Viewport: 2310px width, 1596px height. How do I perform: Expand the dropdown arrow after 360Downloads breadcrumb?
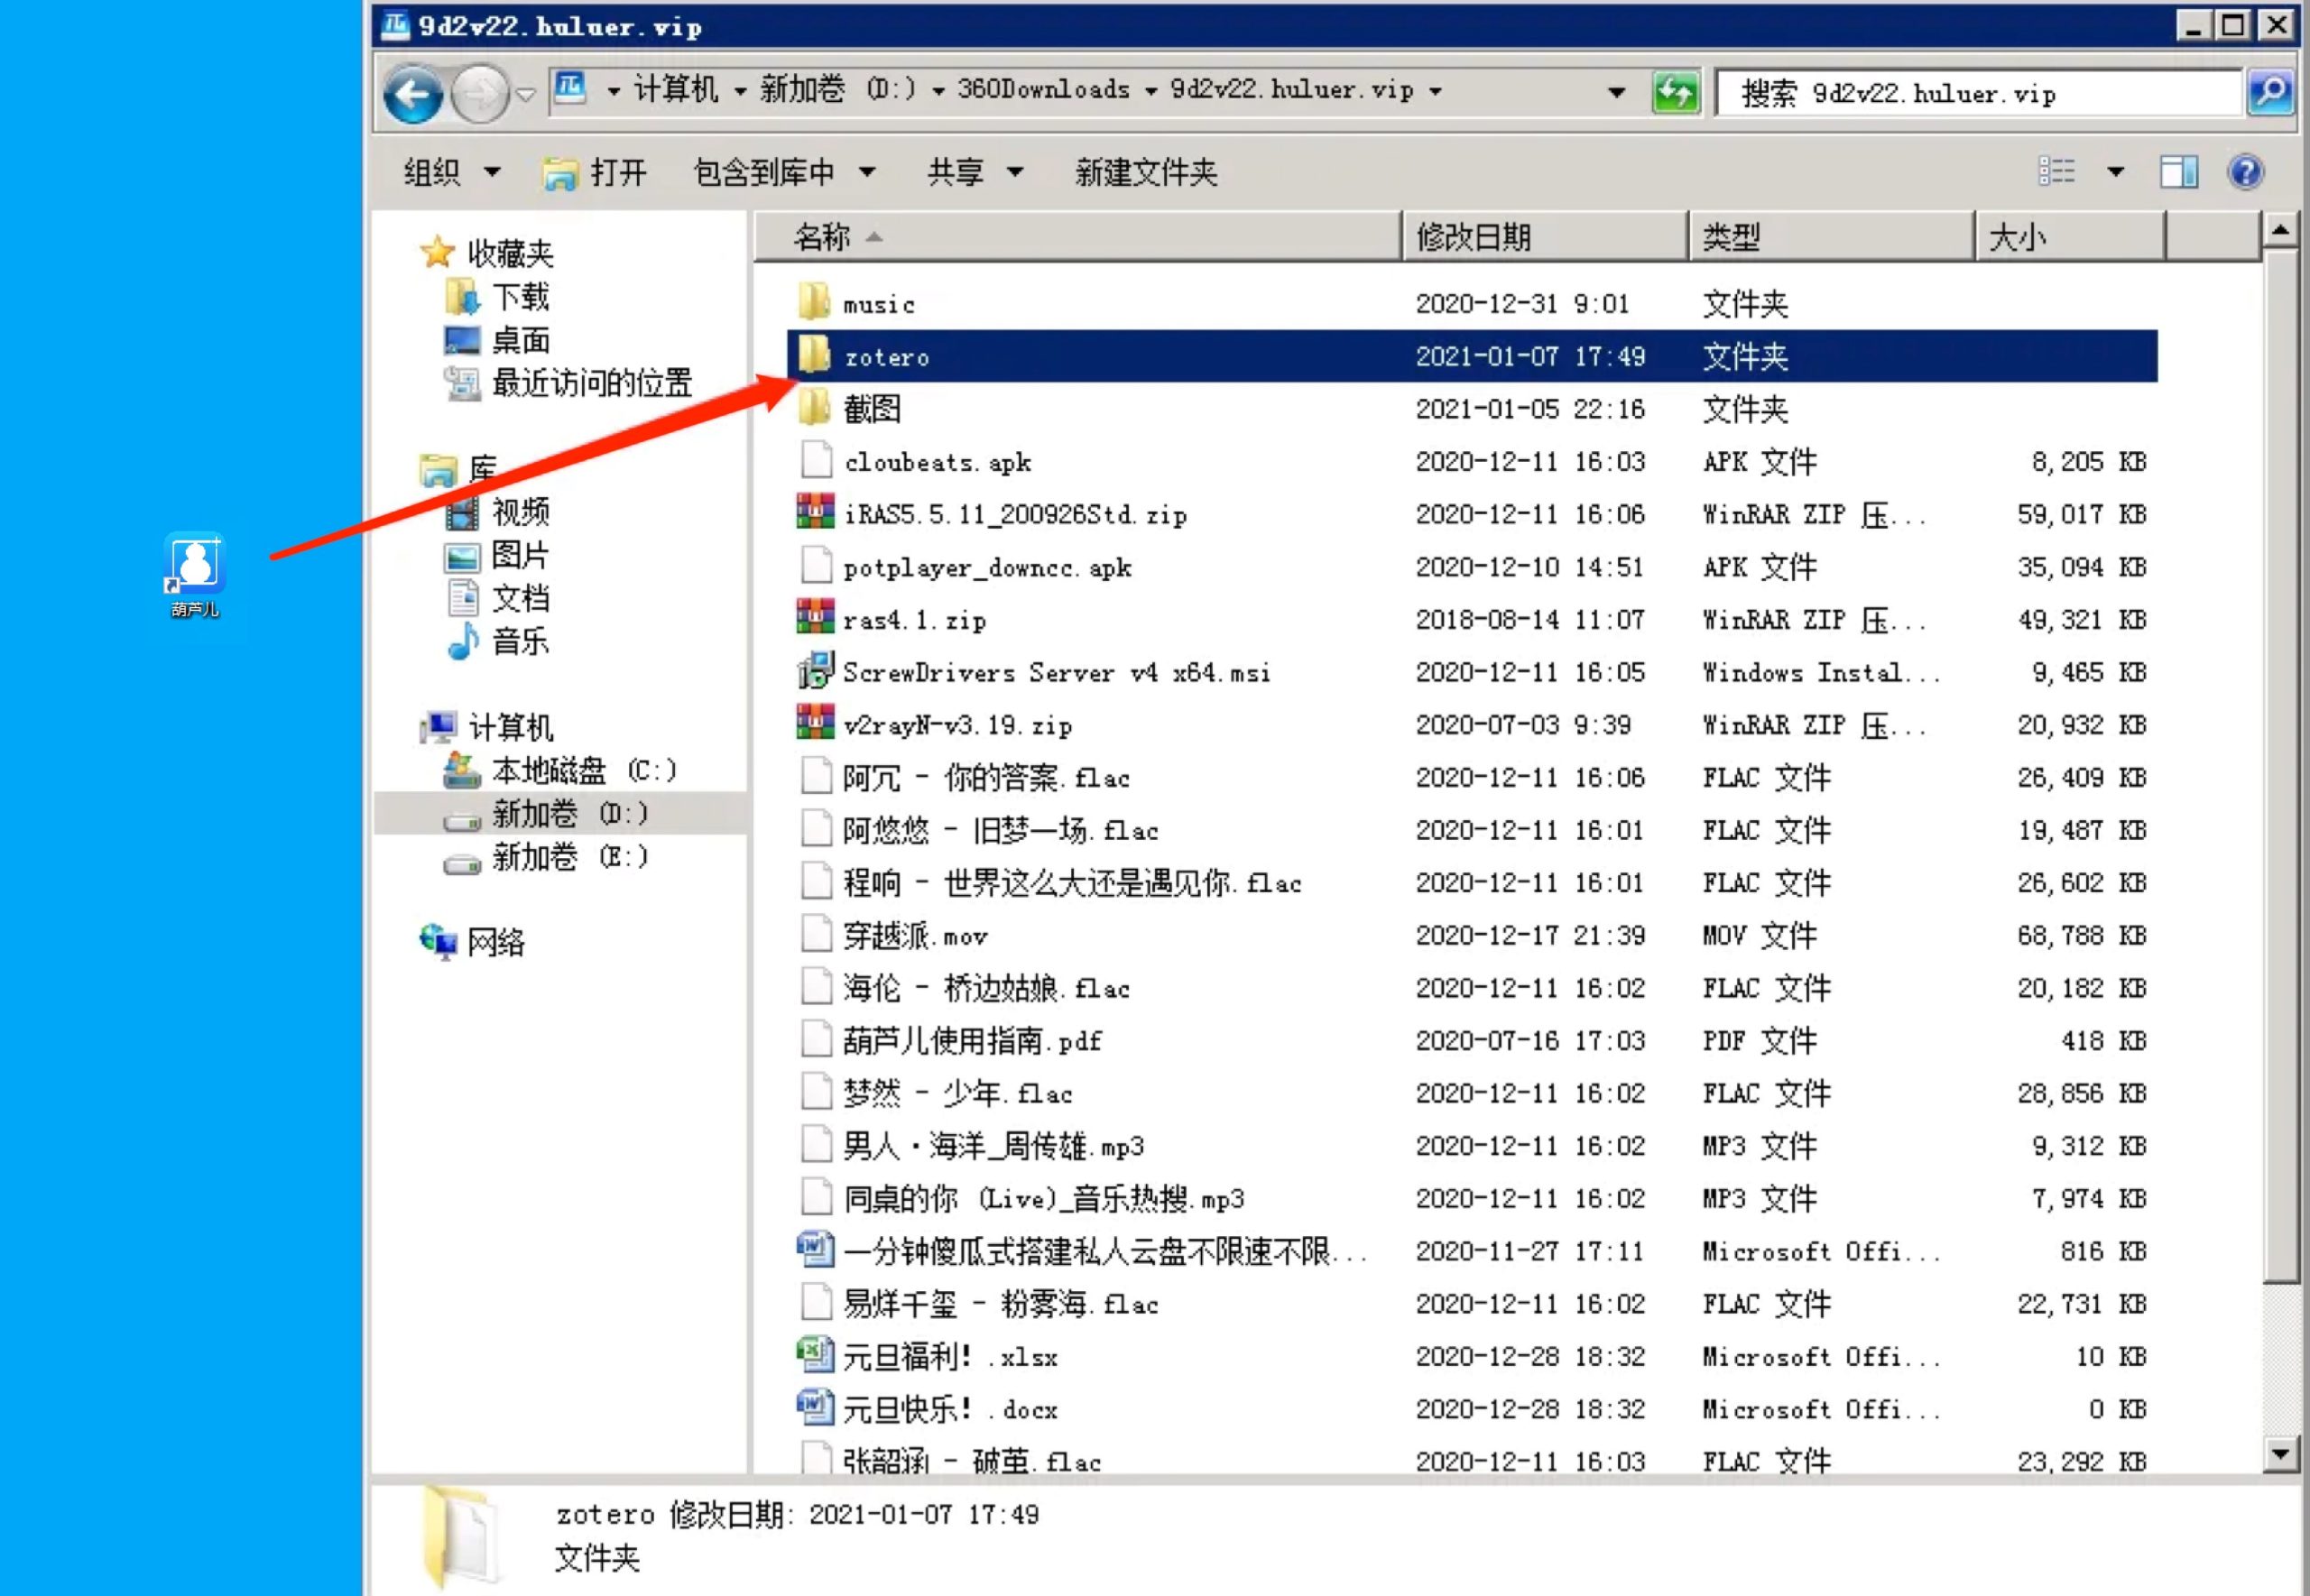pyautogui.click(x=1151, y=91)
